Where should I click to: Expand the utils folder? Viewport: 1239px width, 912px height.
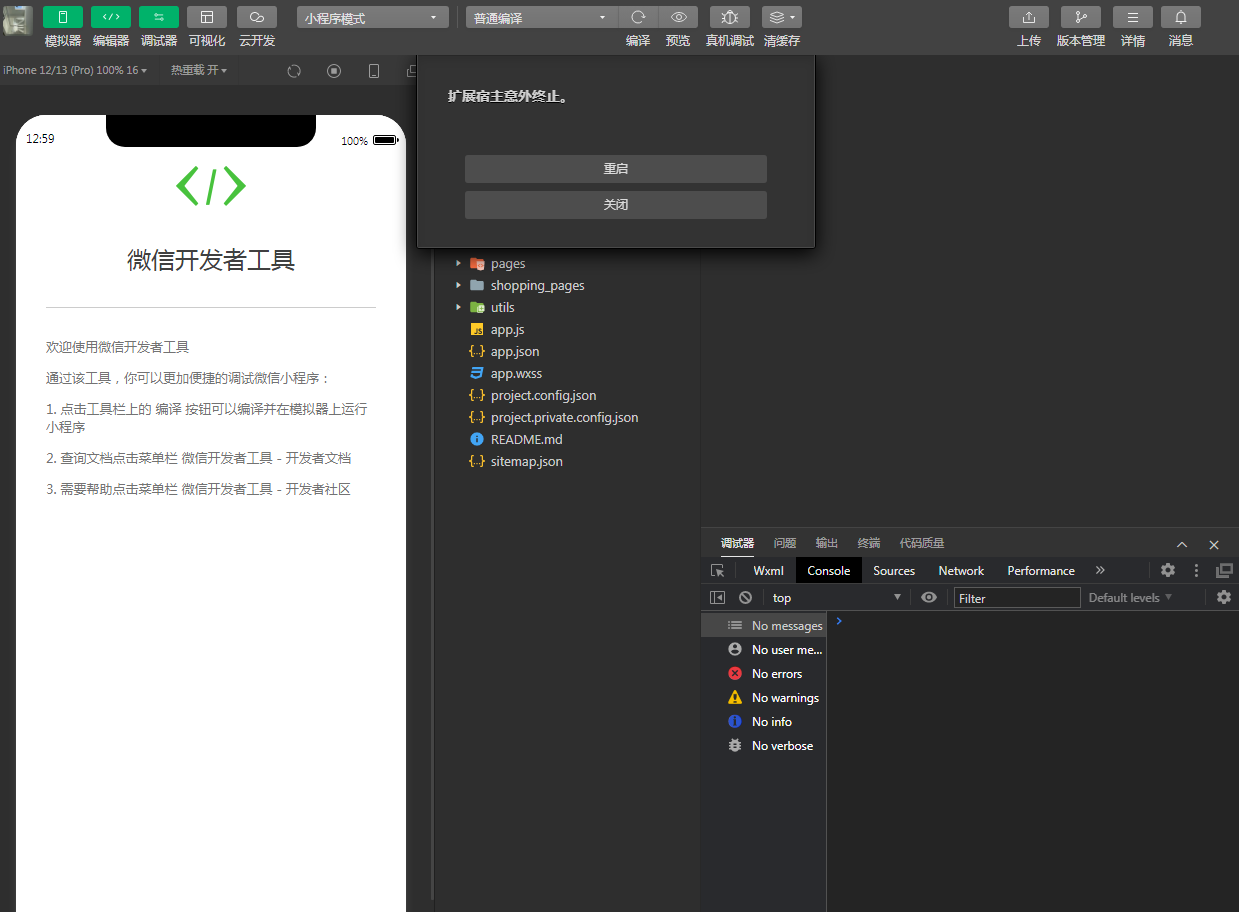point(458,307)
